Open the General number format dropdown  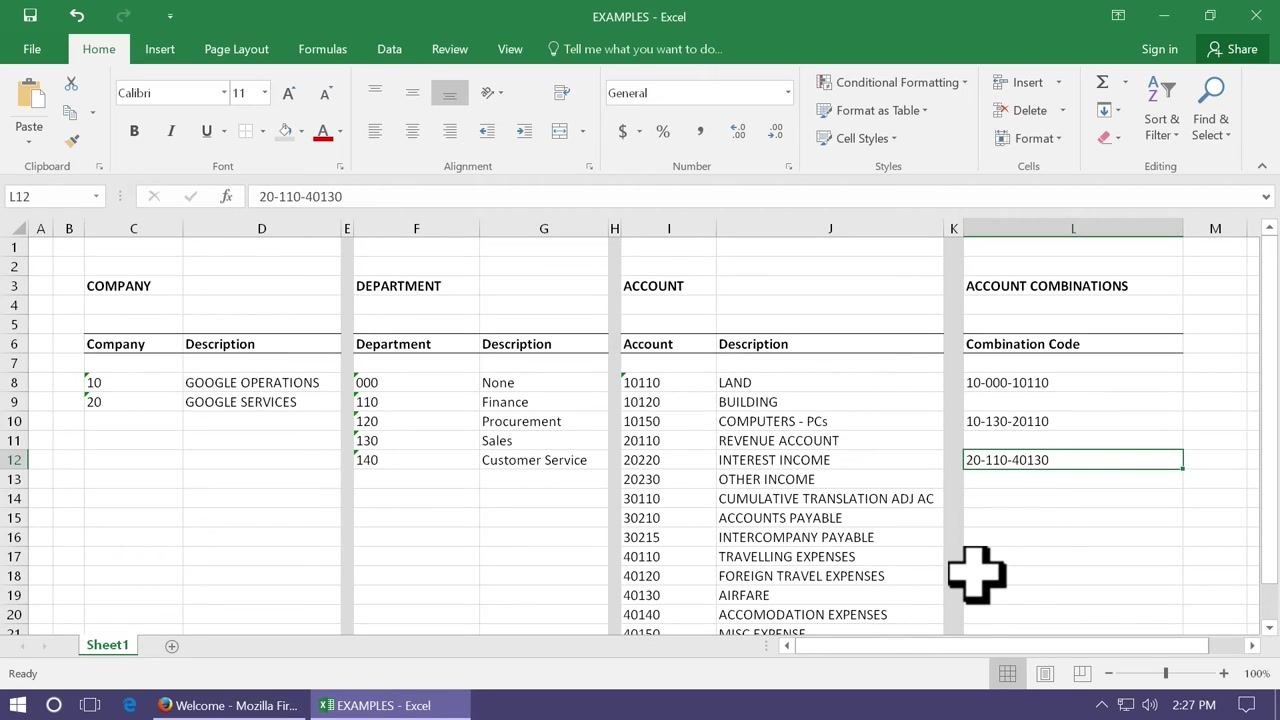pos(788,93)
